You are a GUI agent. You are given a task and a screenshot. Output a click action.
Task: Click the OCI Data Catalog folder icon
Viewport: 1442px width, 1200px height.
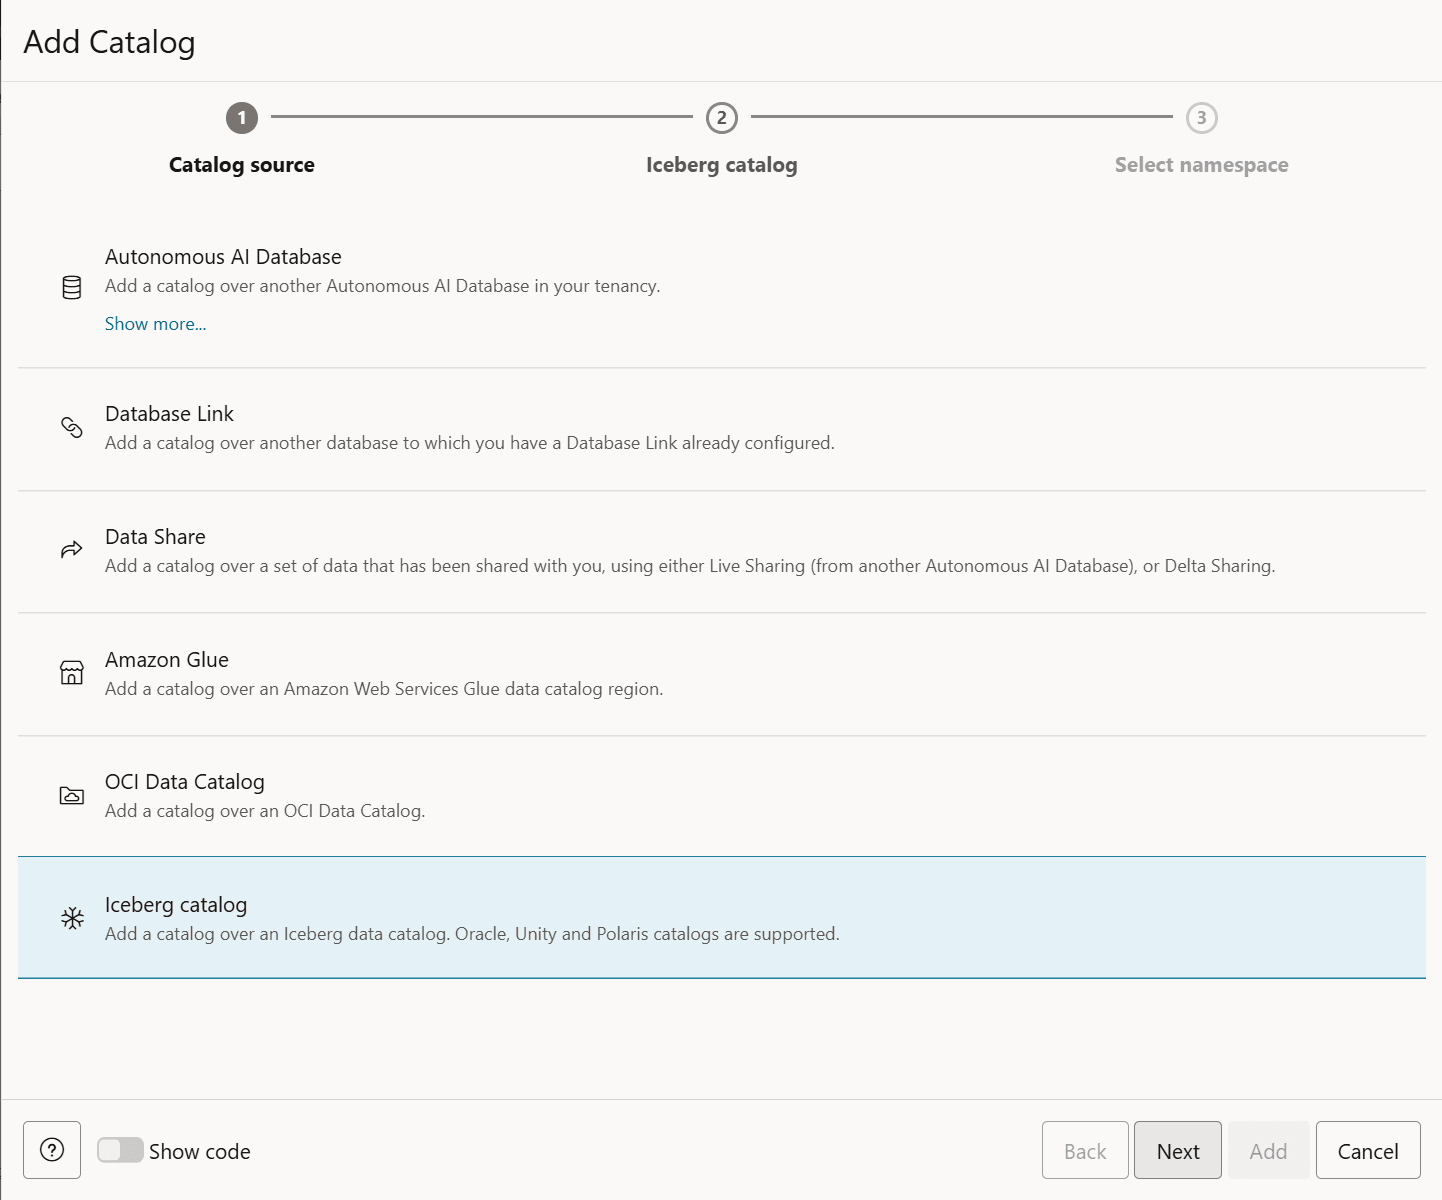72,795
